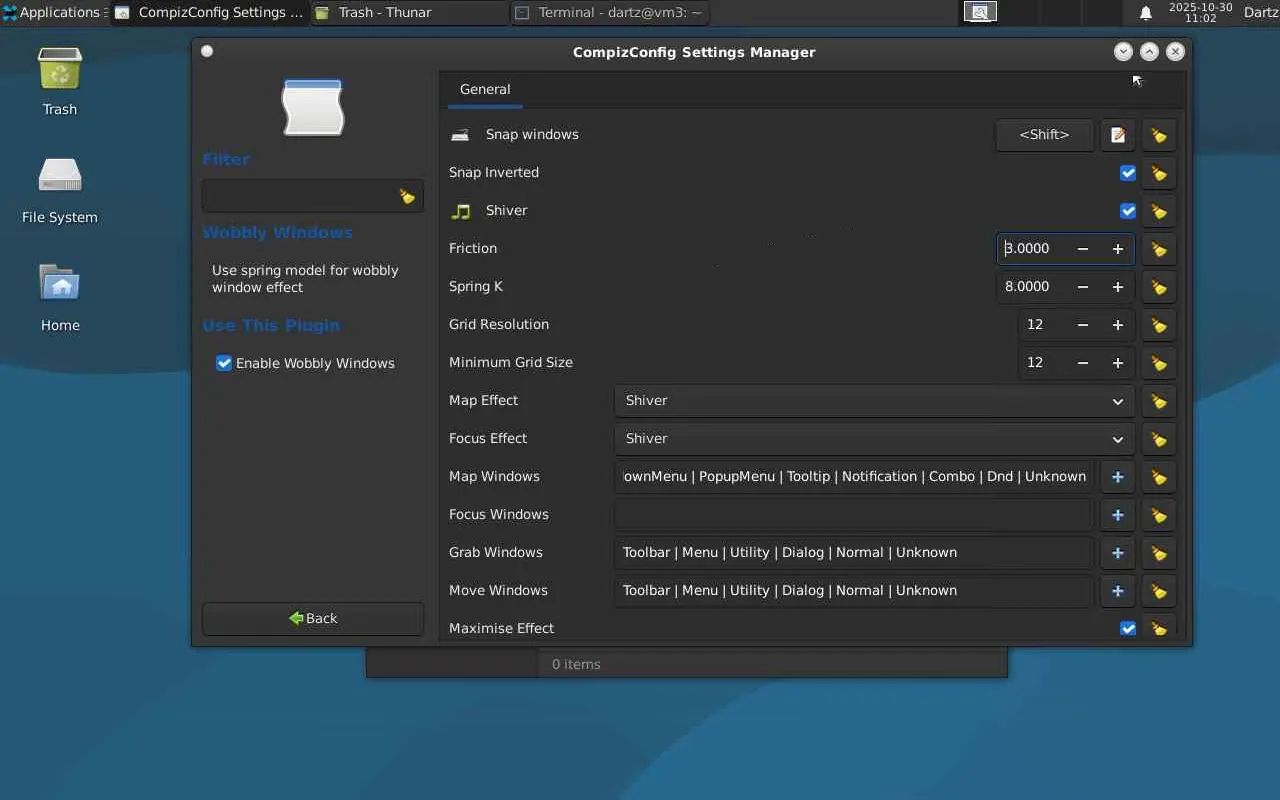This screenshot has width=1280, height=800.
Task: Decrease Grid Resolution with the minus button
Action: click(1082, 325)
